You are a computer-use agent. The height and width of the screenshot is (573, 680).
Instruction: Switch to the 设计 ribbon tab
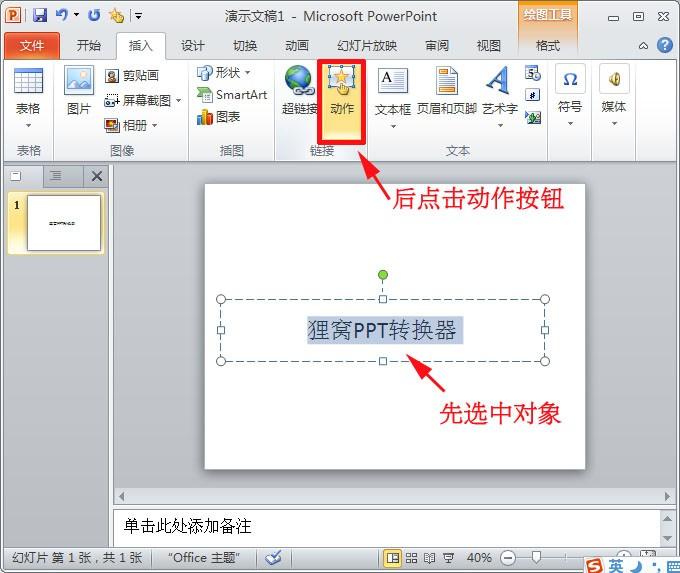click(x=193, y=45)
